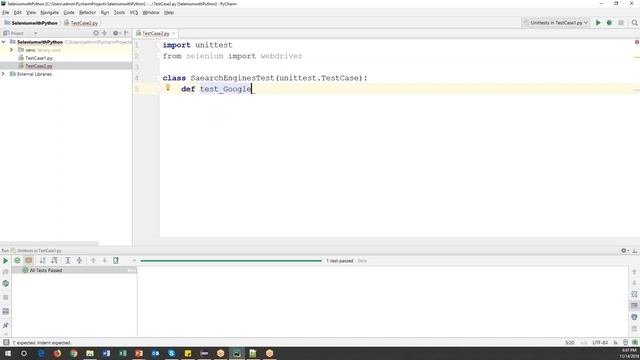Click line:column 5:20 indicator
The height and width of the screenshot is (360, 640).
570,343
